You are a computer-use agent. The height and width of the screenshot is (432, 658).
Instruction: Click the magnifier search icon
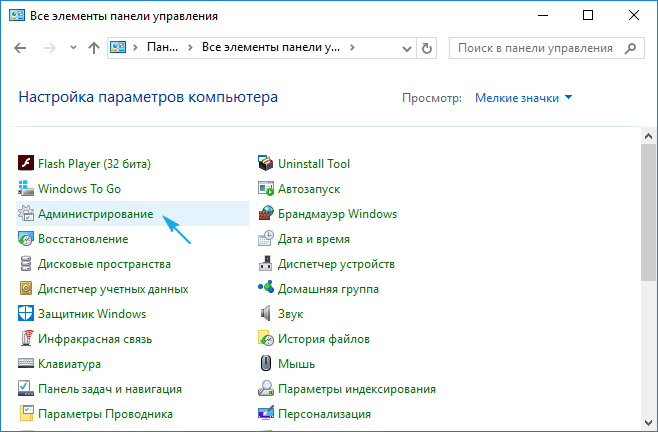pyautogui.click(x=630, y=48)
